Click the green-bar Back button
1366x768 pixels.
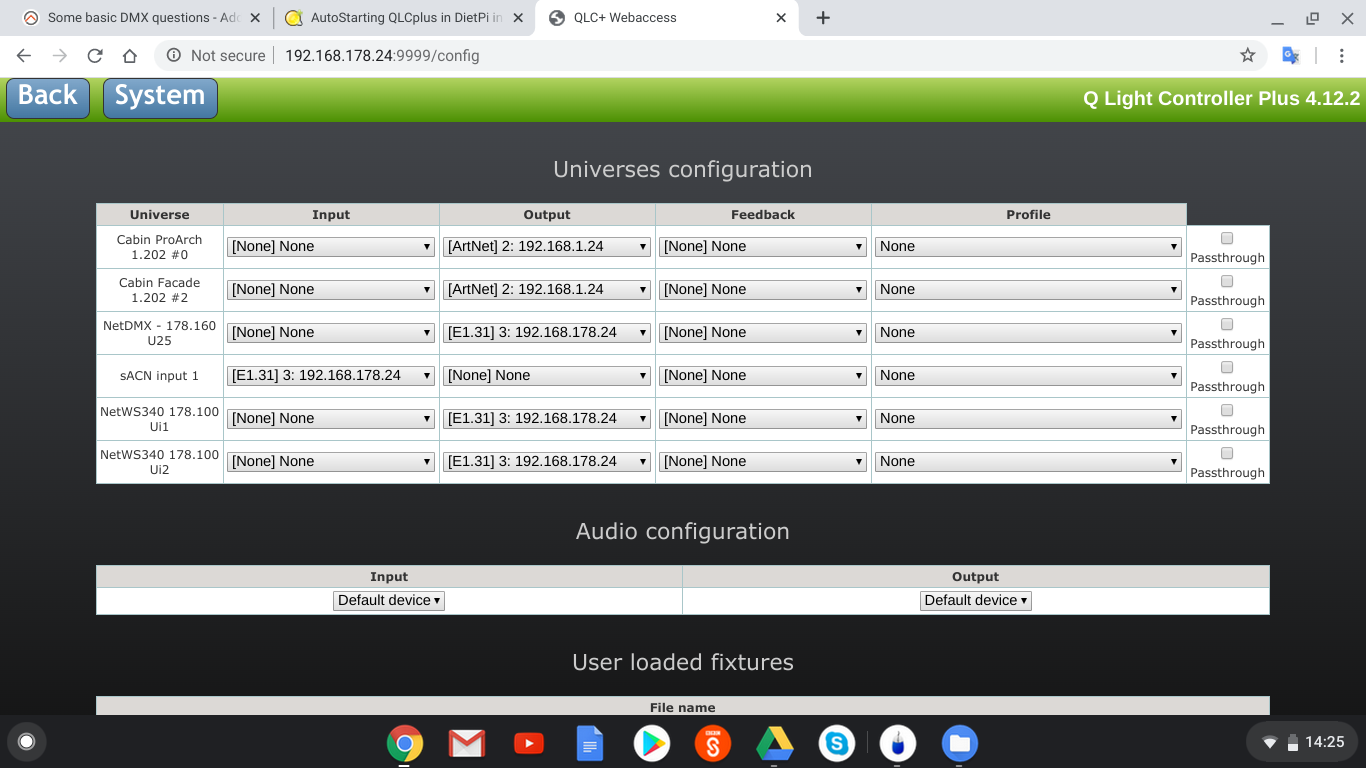[48, 98]
